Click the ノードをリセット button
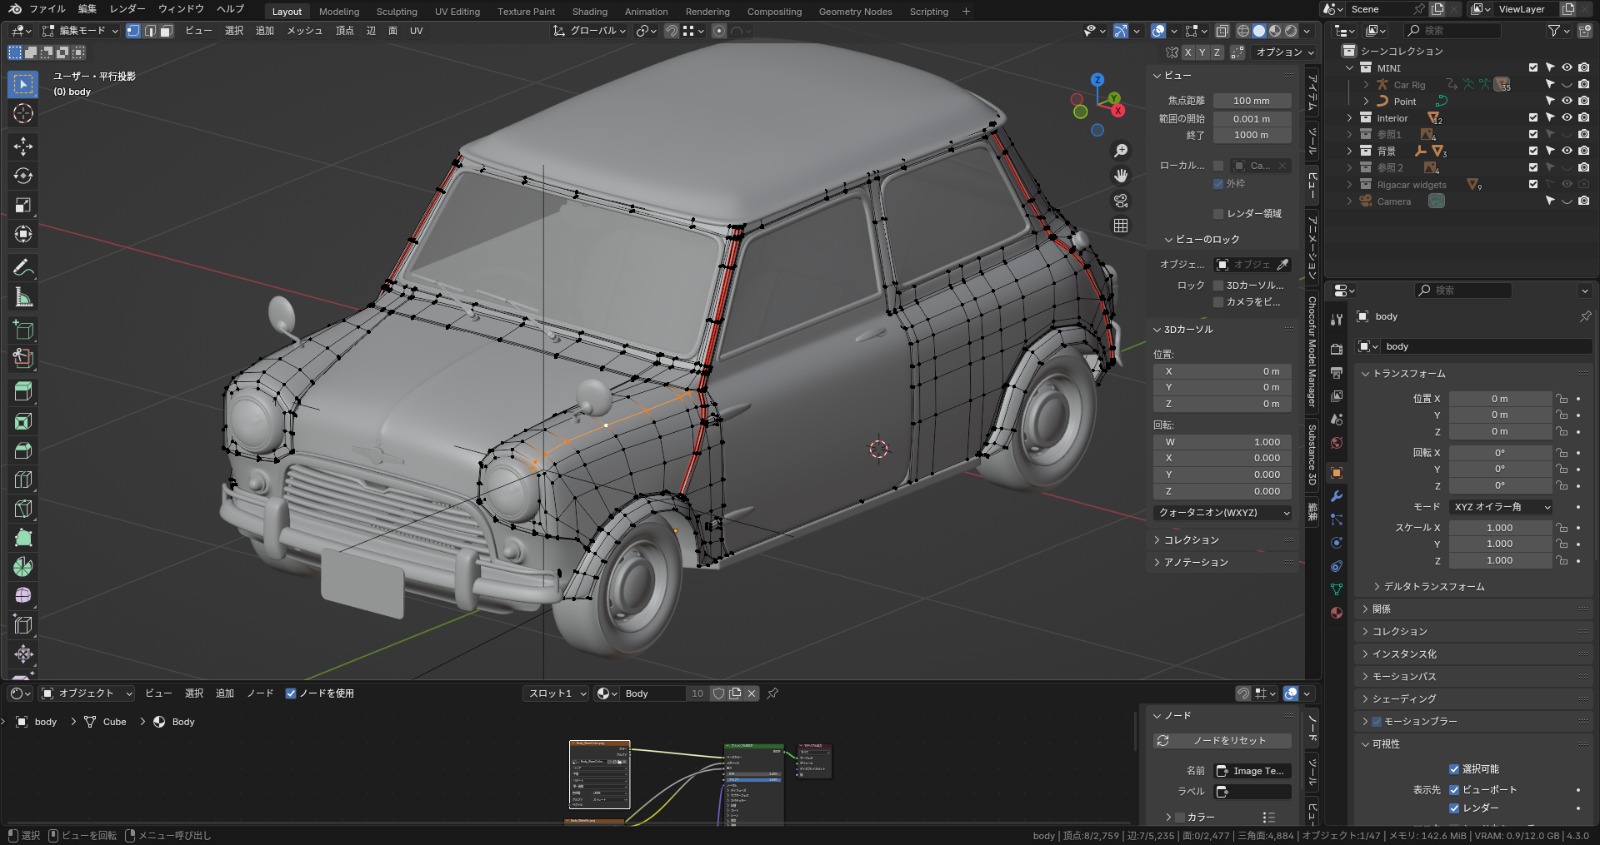 1222,741
